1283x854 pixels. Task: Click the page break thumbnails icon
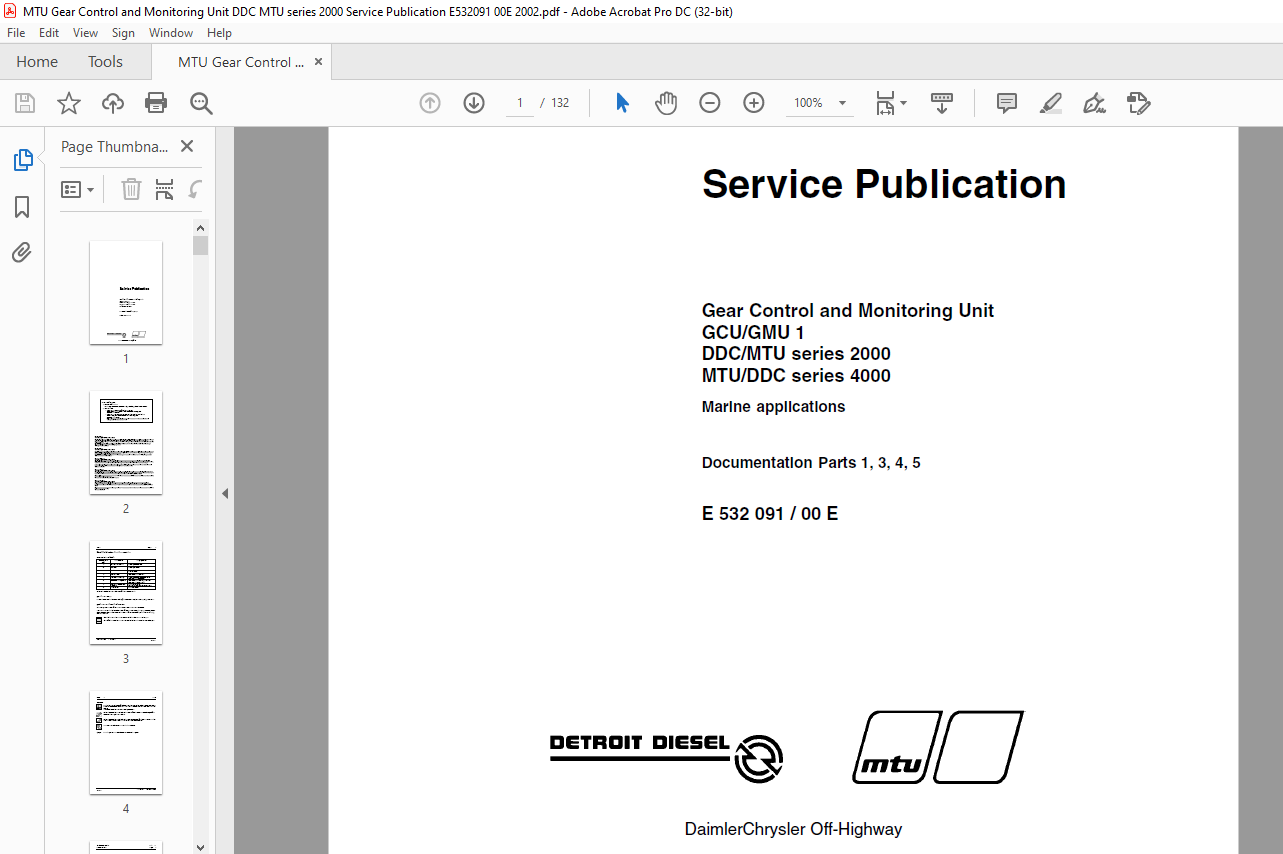(164, 189)
